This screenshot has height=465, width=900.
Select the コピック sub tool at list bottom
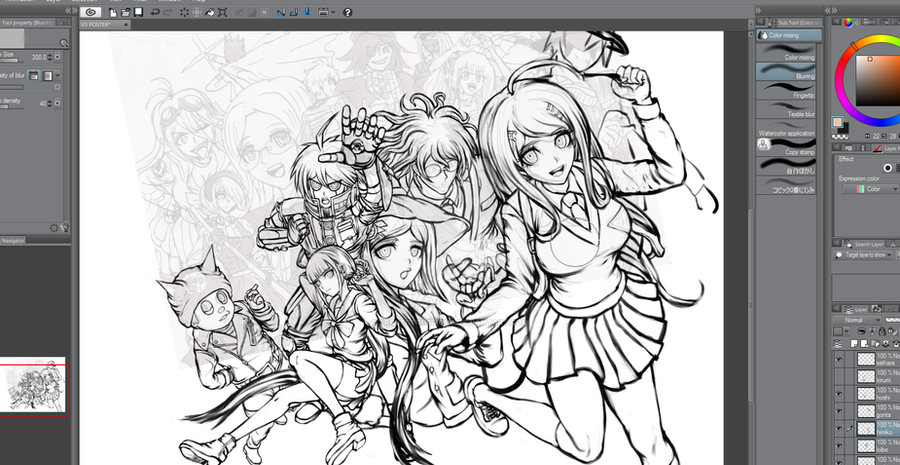click(x=786, y=185)
